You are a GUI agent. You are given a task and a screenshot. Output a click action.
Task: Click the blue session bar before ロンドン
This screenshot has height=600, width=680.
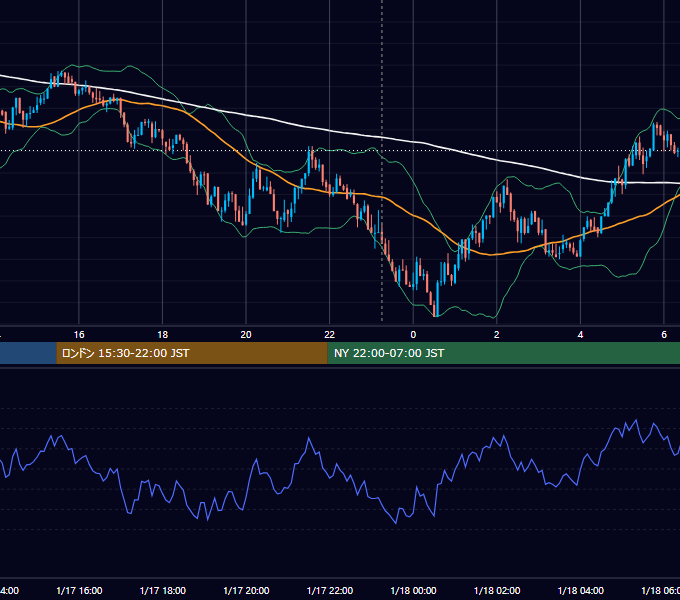(x=28, y=353)
